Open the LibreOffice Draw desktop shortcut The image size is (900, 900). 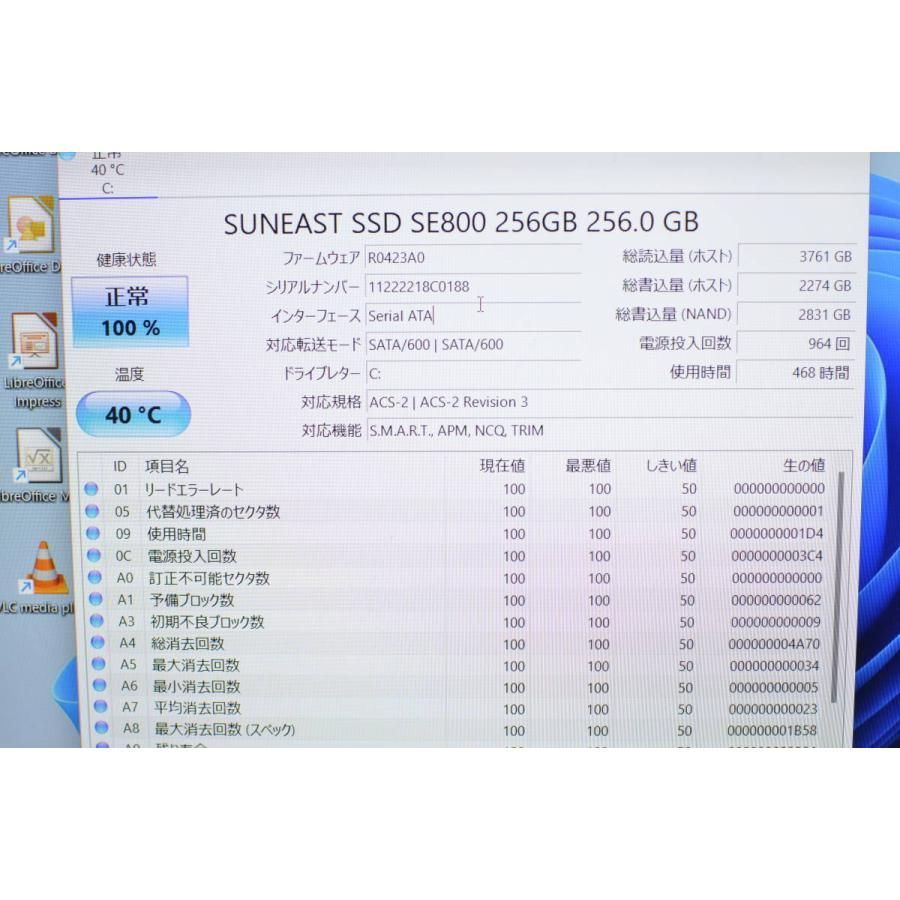pyautogui.click(x=30, y=235)
